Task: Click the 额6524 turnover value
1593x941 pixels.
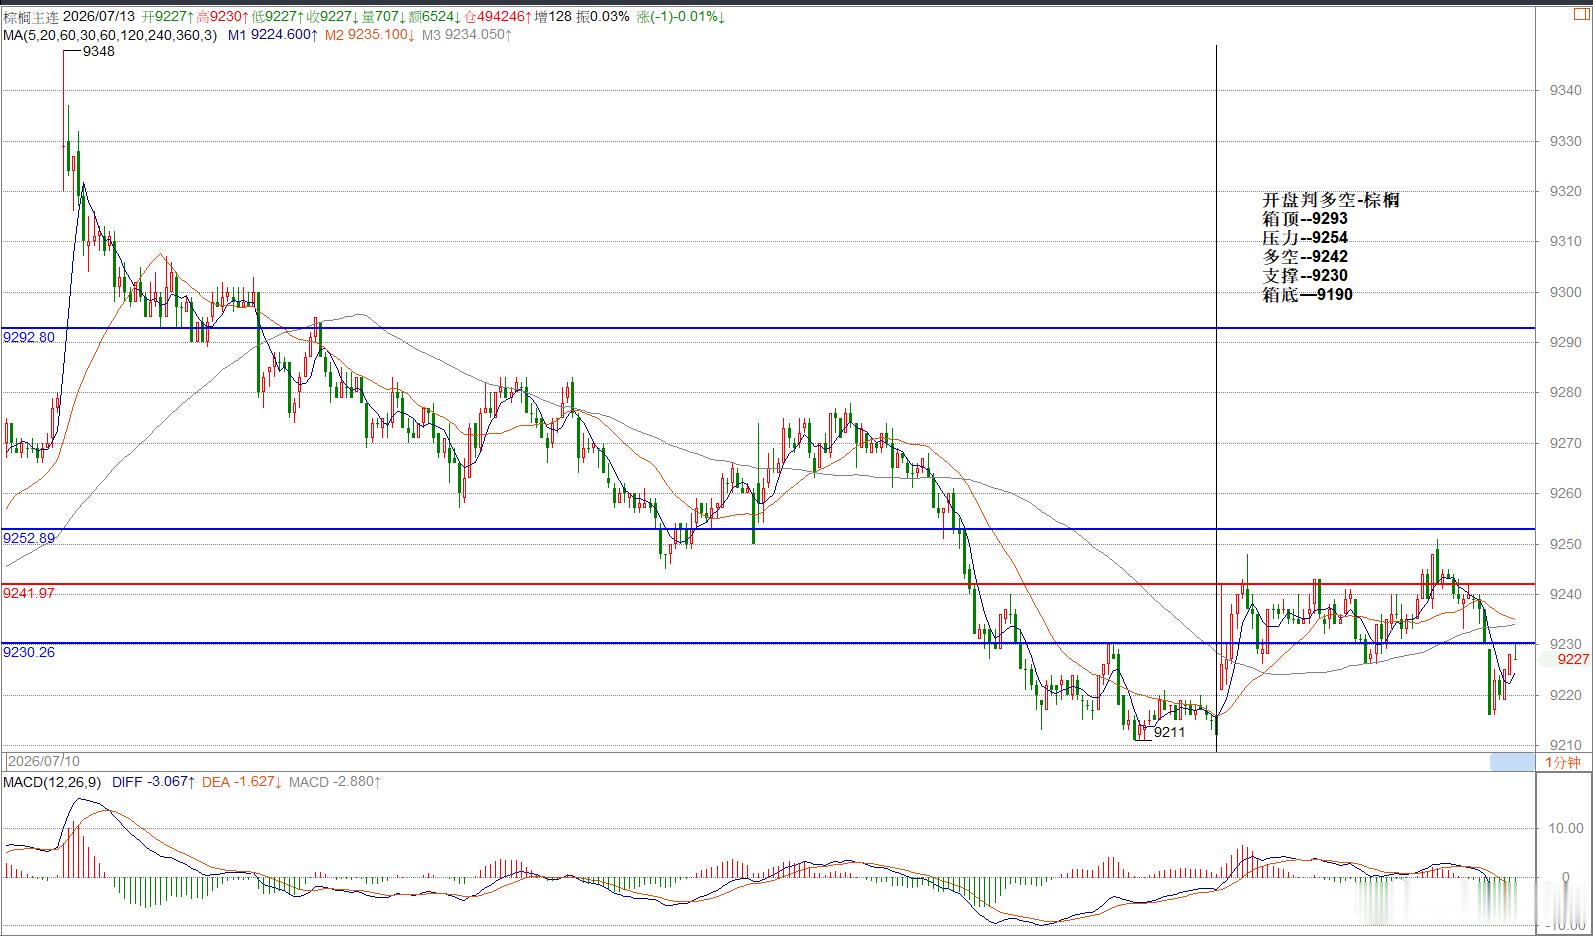Action: [x=434, y=17]
